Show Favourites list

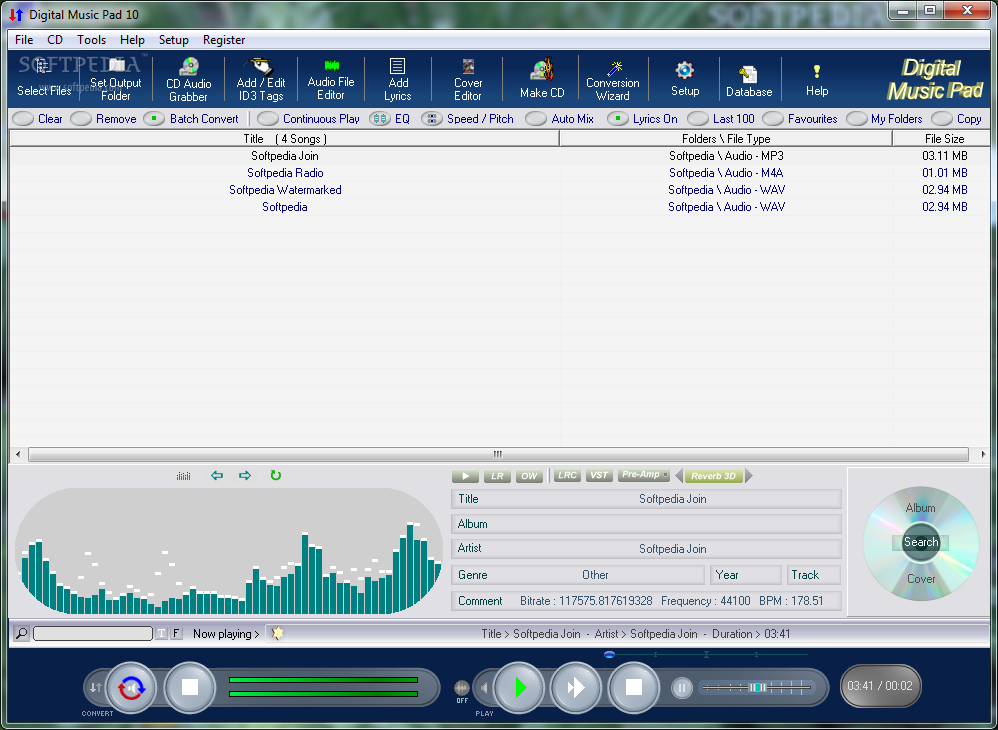click(x=773, y=119)
